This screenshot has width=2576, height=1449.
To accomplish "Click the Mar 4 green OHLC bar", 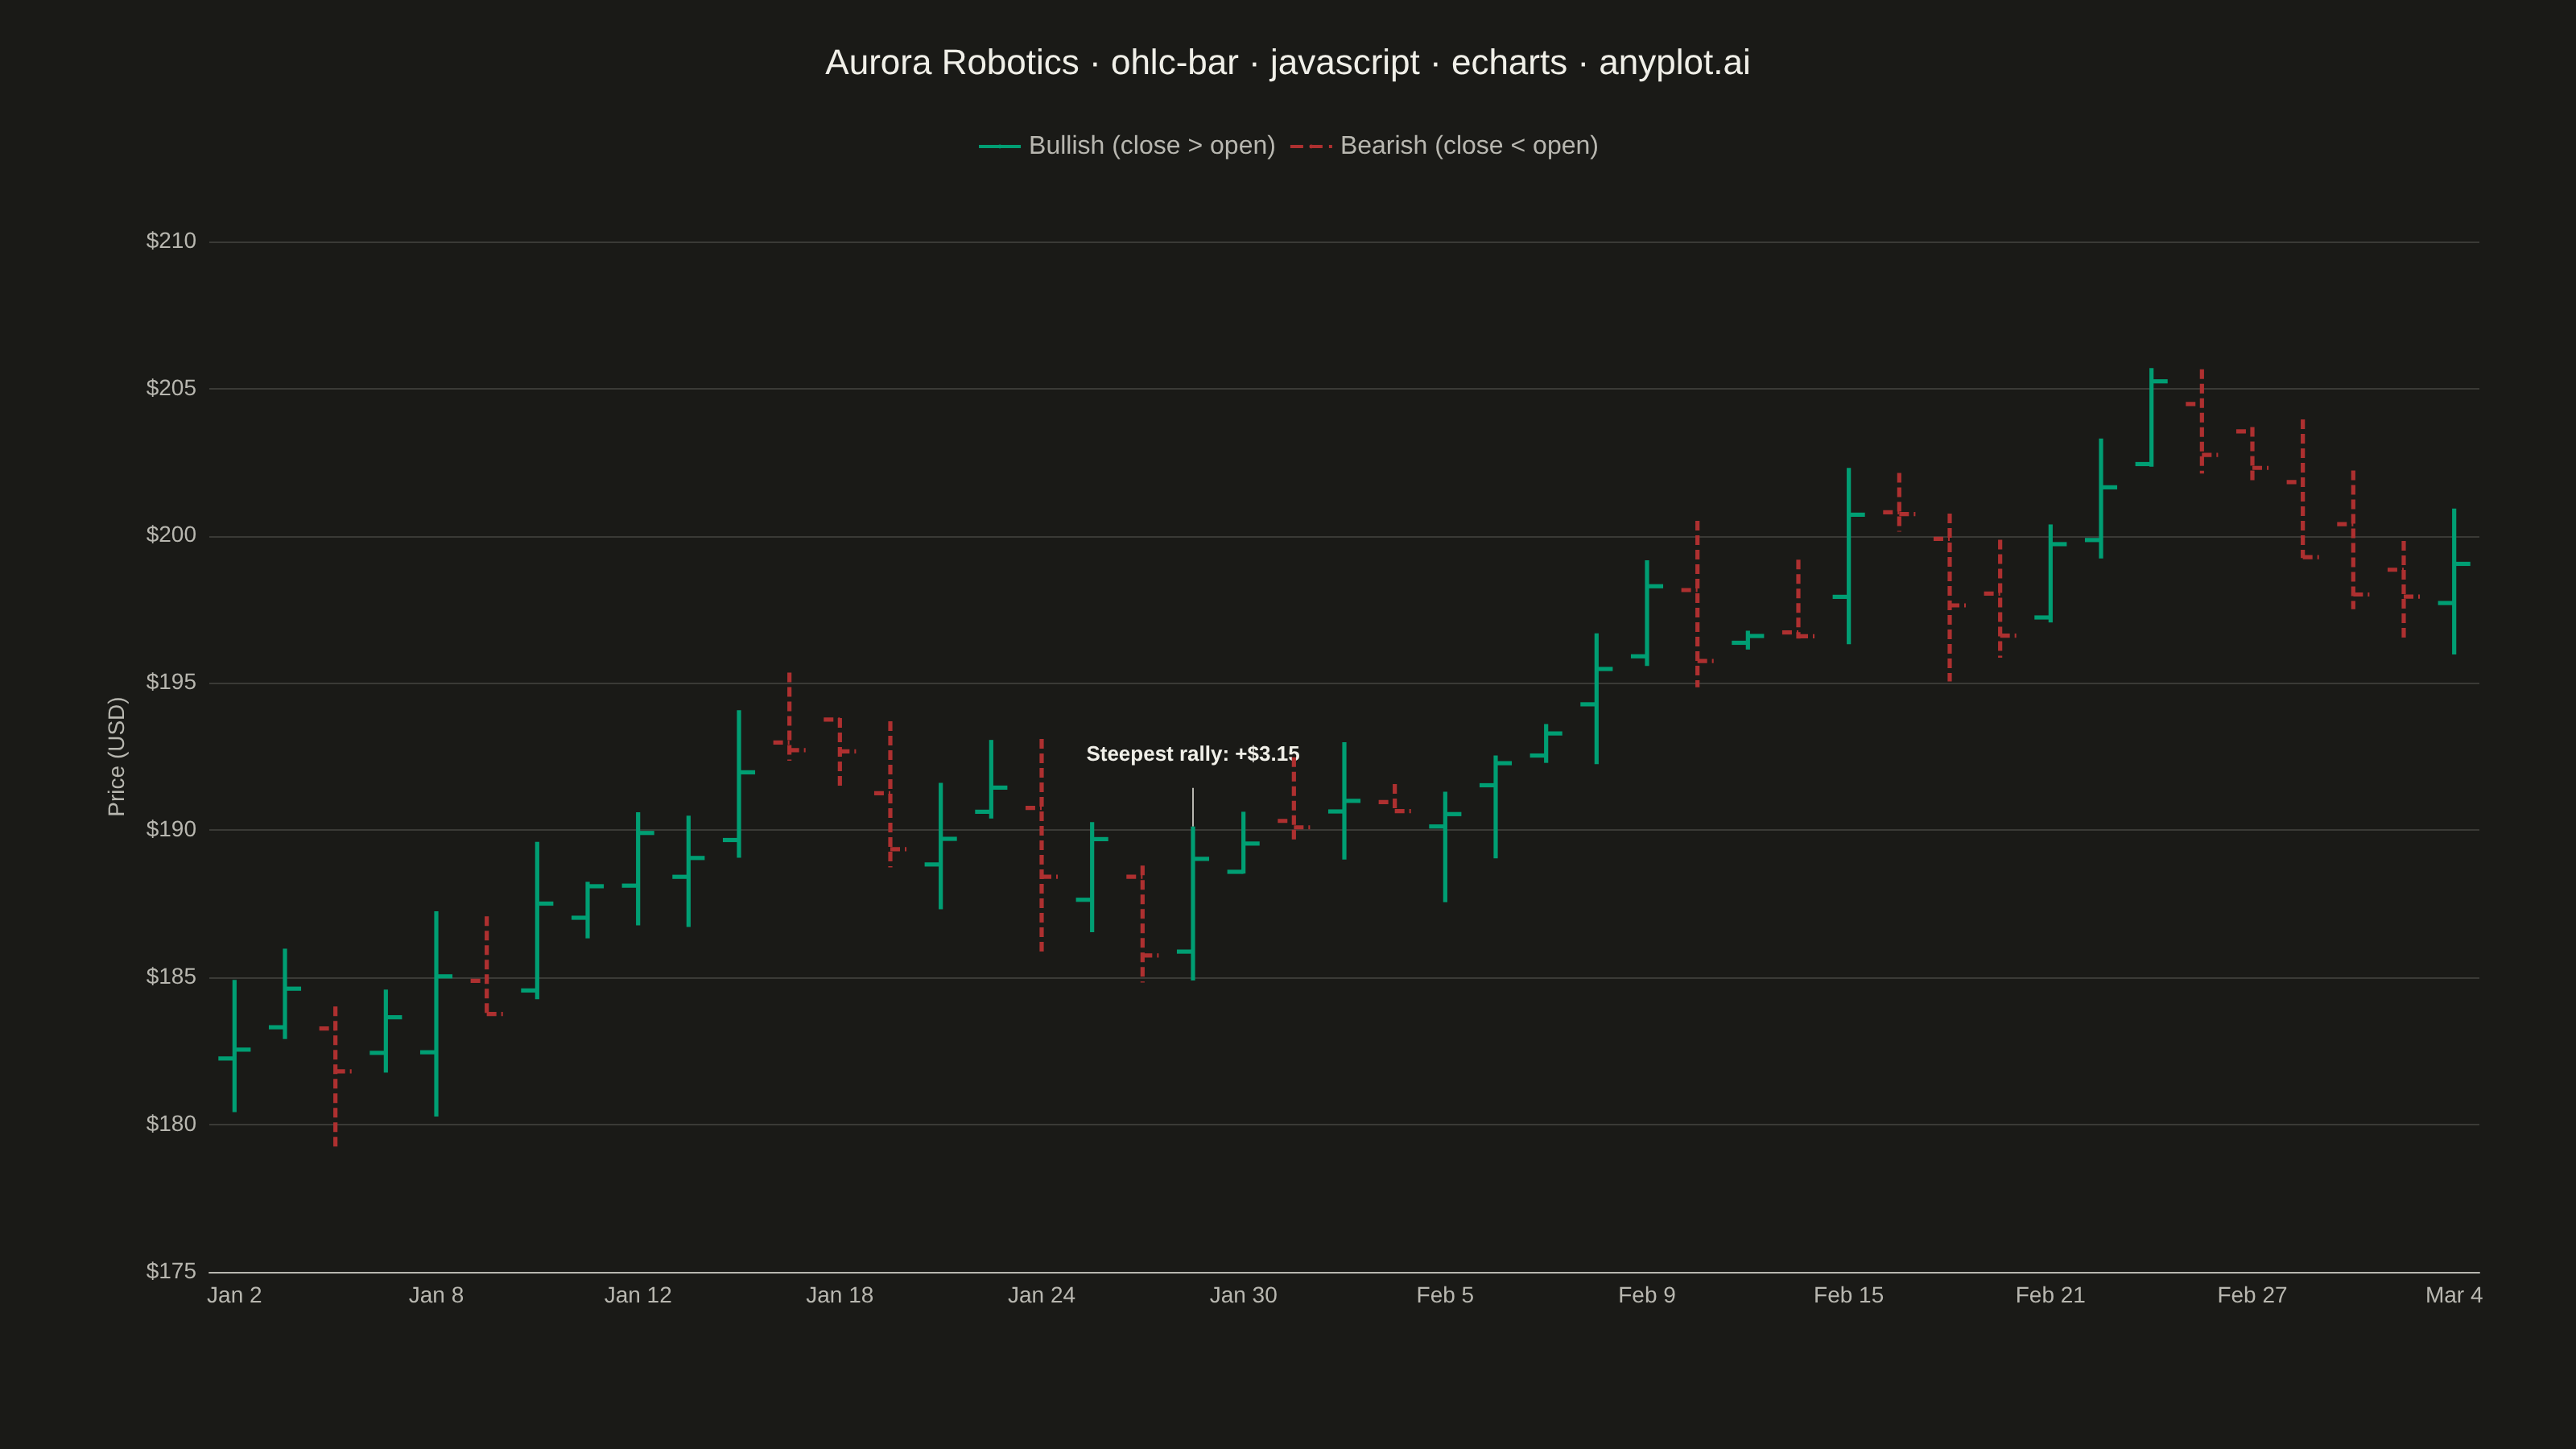I will 2453,581.
